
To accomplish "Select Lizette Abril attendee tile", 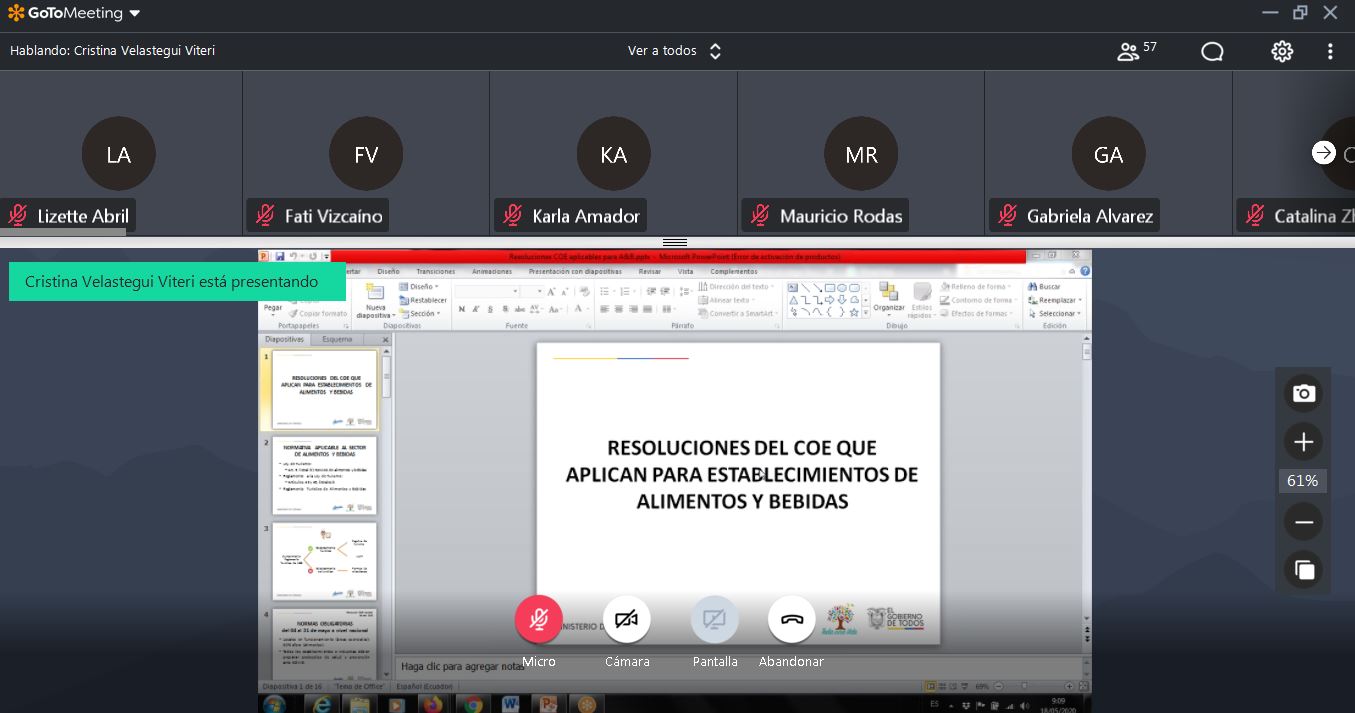I will pyautogui.click(x=119, y=153).
